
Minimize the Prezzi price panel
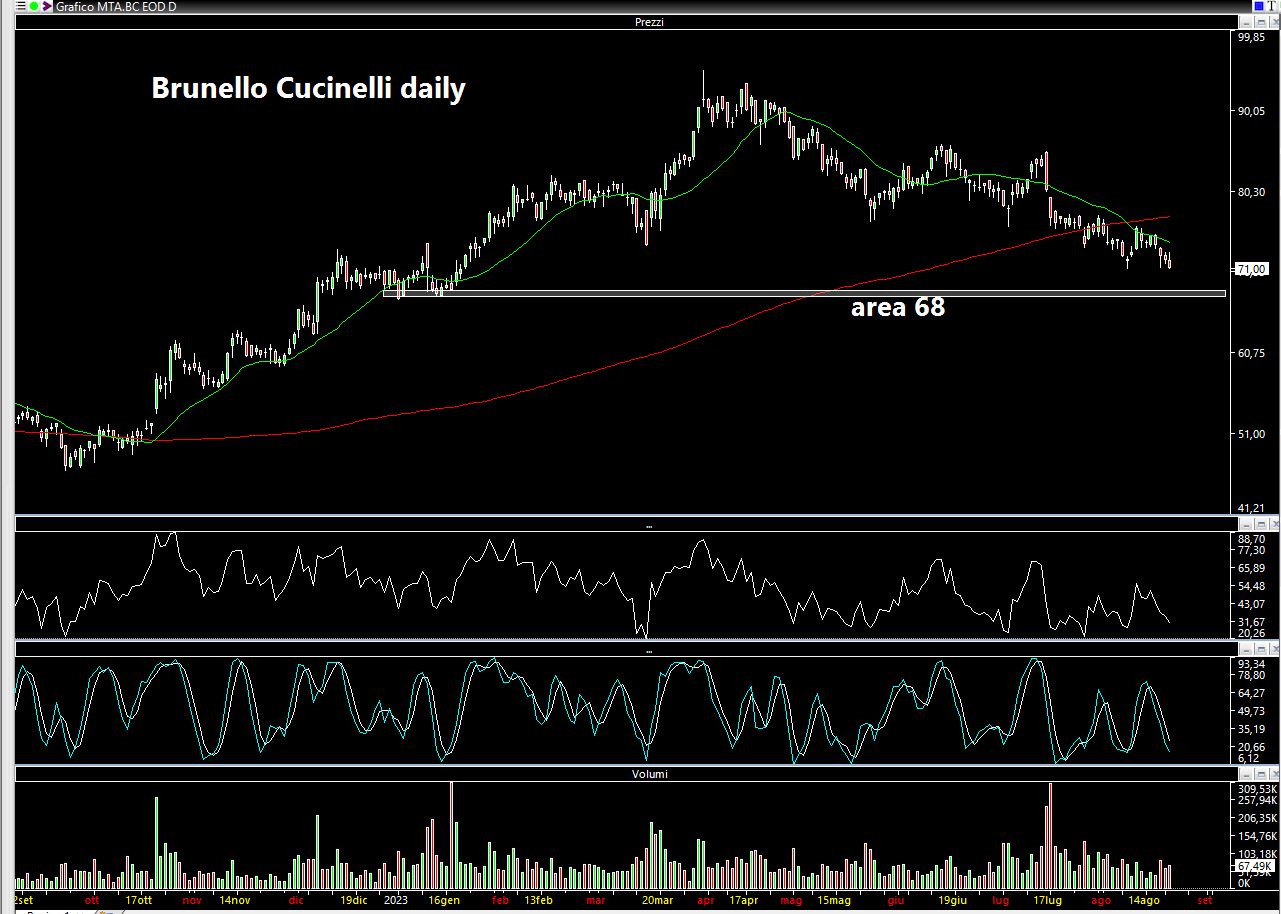[1246, 23]
